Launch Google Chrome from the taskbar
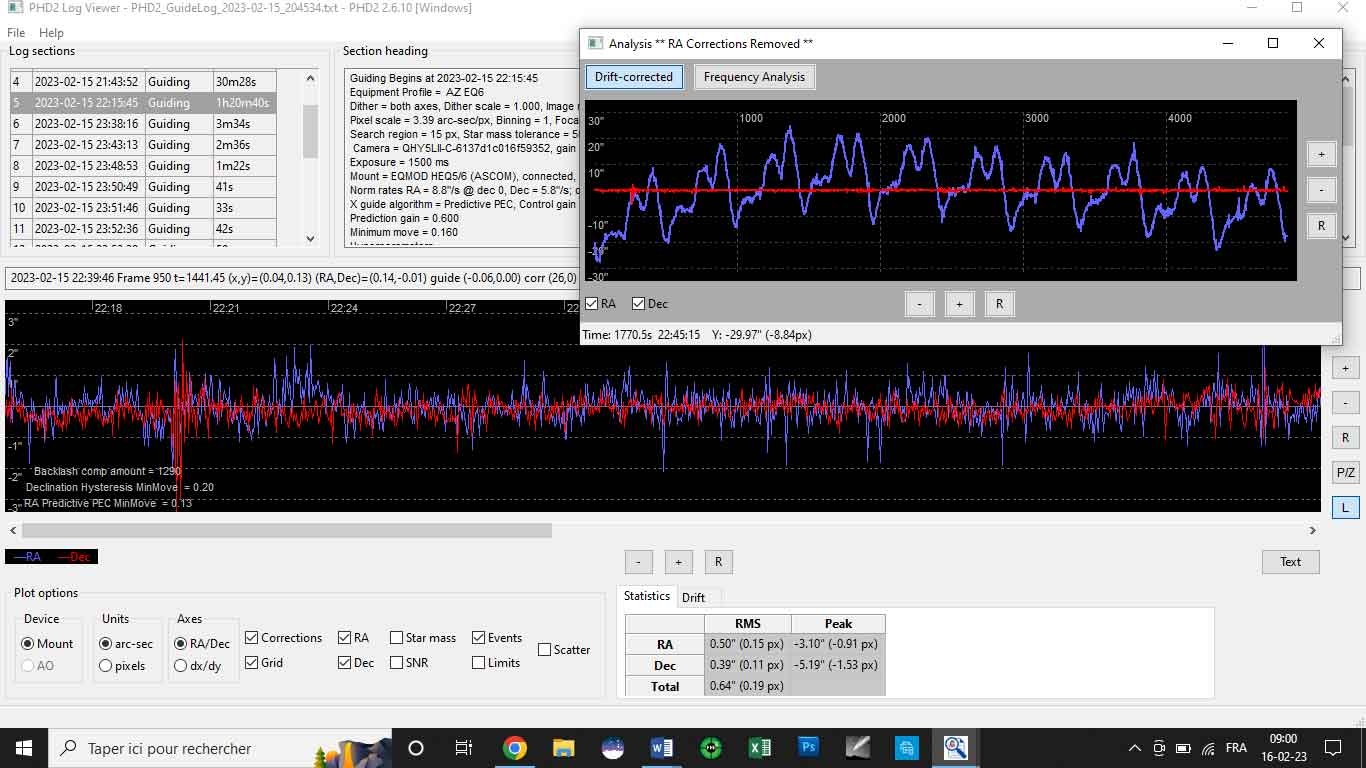Viewport: 1366px width, 768px height. (515, 747)
